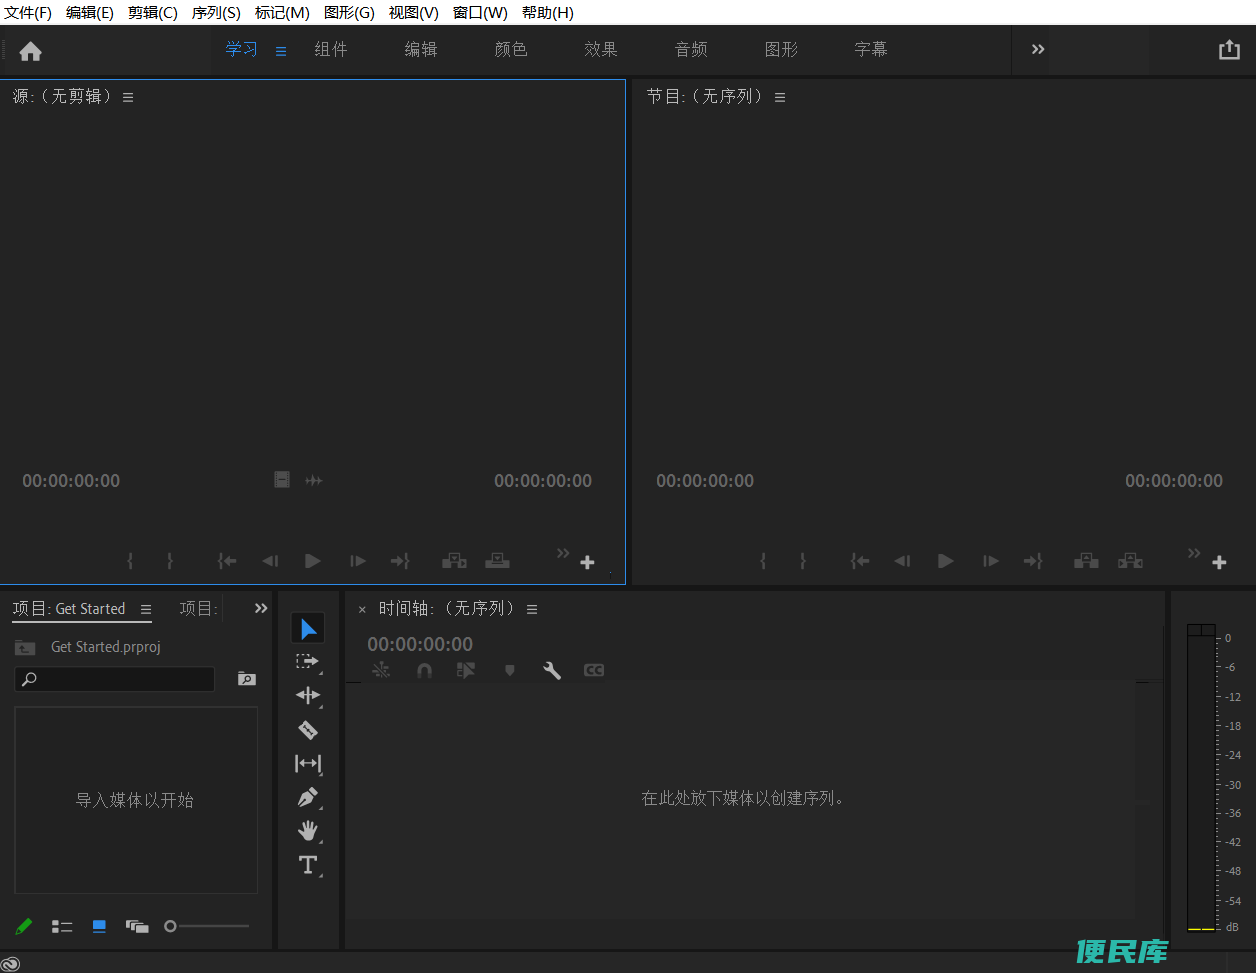Switch the project panel to freeform view
This screenshot has height=973, width=1256.
[137, 927]
